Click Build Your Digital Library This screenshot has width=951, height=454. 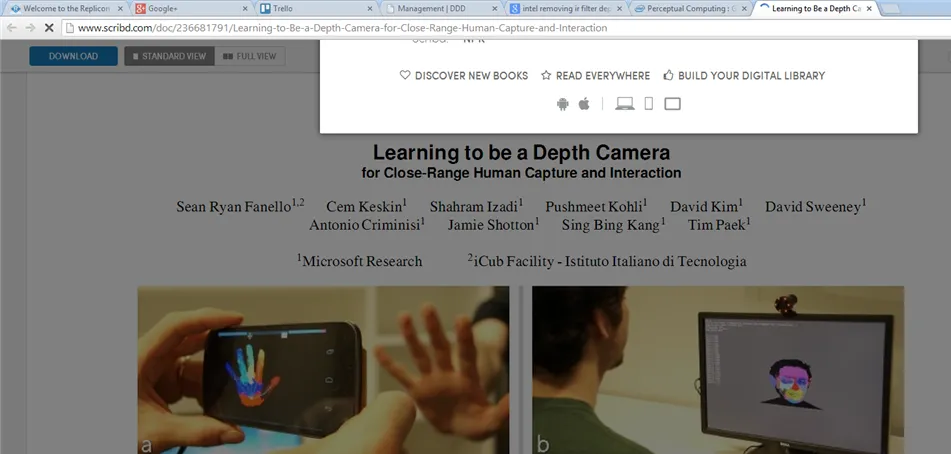pyautogui.click(x=744, y=76)
